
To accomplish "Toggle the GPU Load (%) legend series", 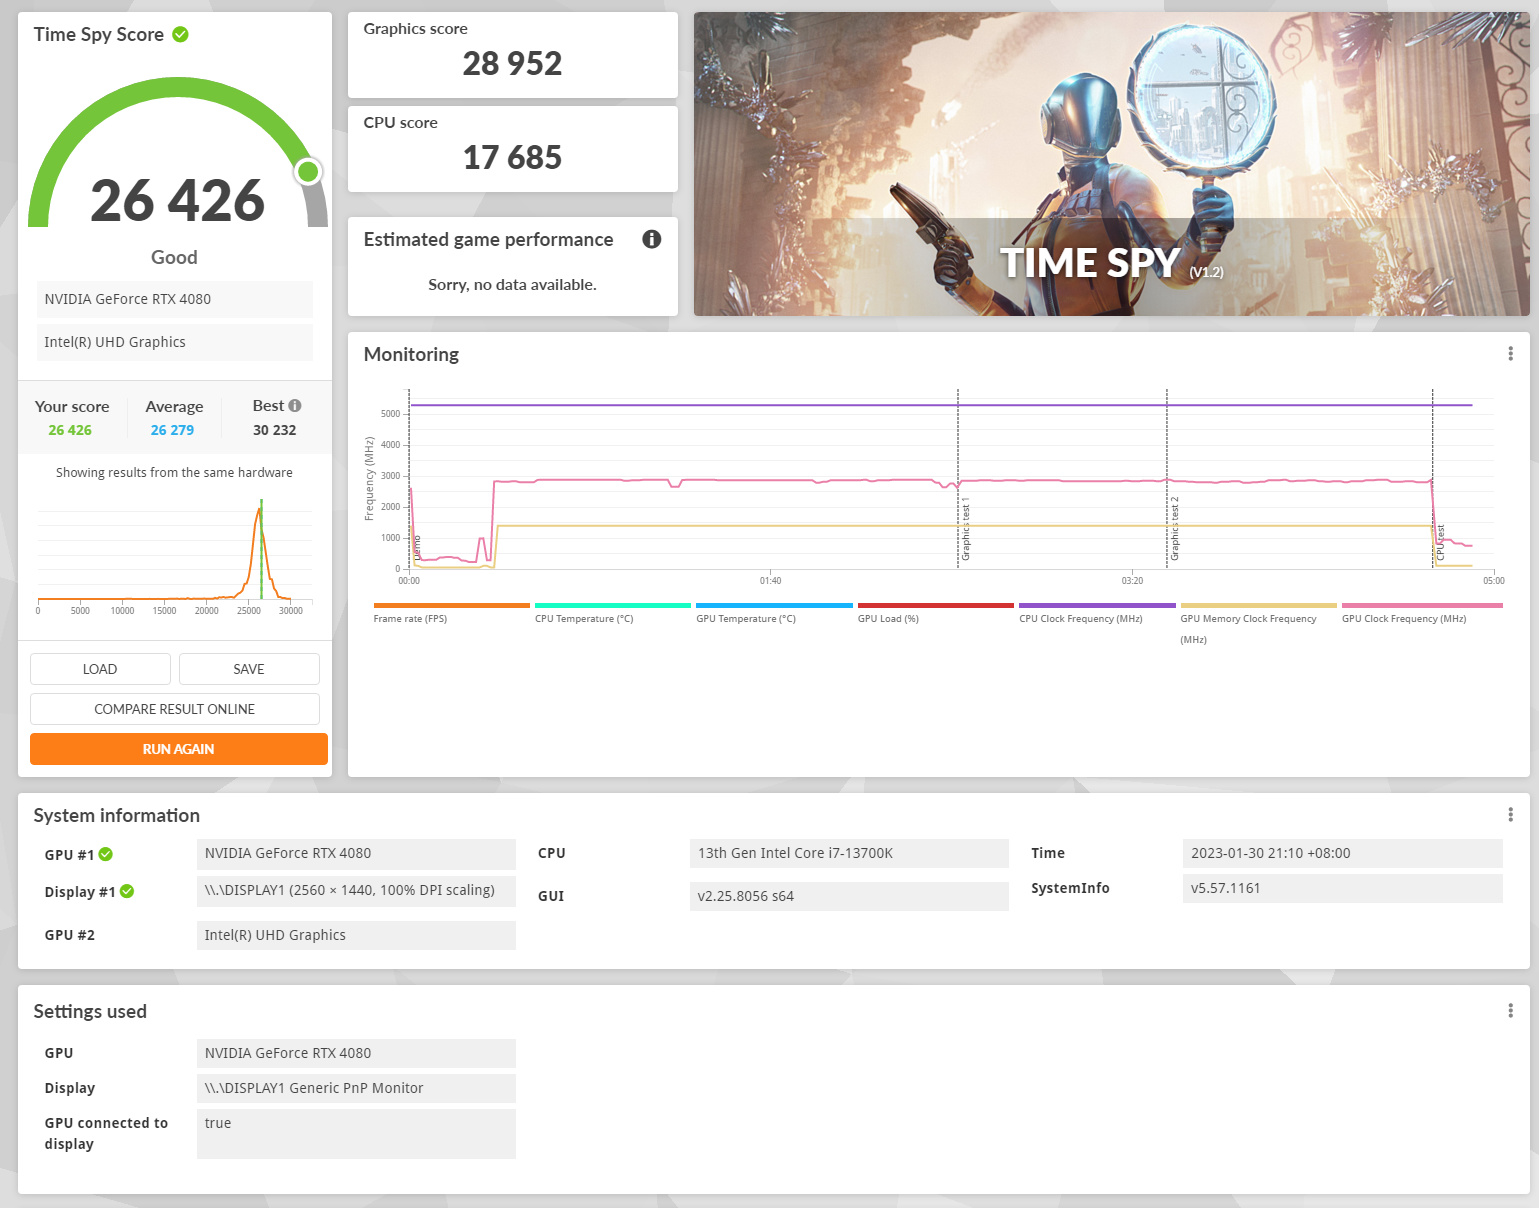I will coord(936,614).
